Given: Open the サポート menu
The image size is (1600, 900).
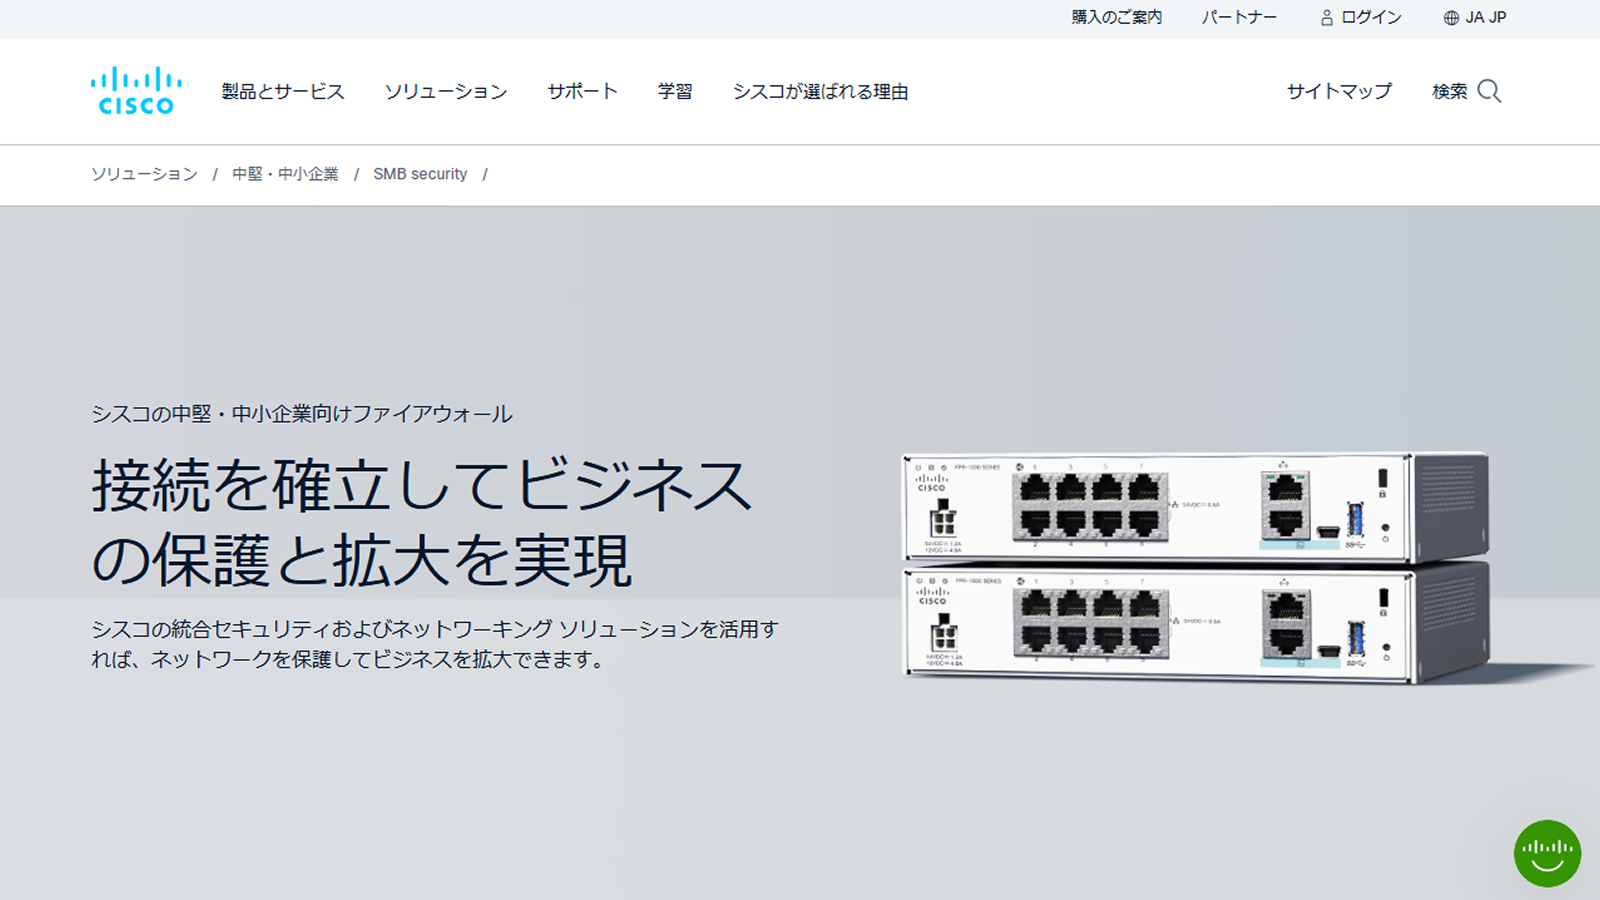Looking at the screenshot, I should click(582, 92).
